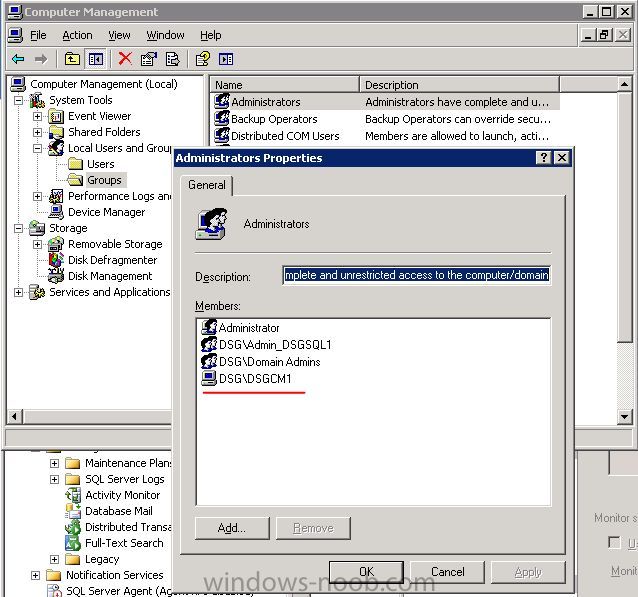The width and height of the screenshot is (638, 597).
Task: Click the Help toolbar icon
Action: (x=203, y=59)
